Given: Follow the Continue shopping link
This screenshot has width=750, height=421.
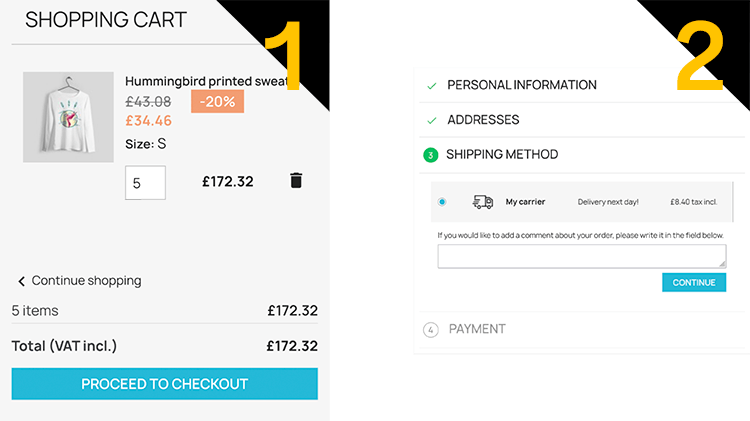Looking at the screenshot, I should tap(86, 281).
